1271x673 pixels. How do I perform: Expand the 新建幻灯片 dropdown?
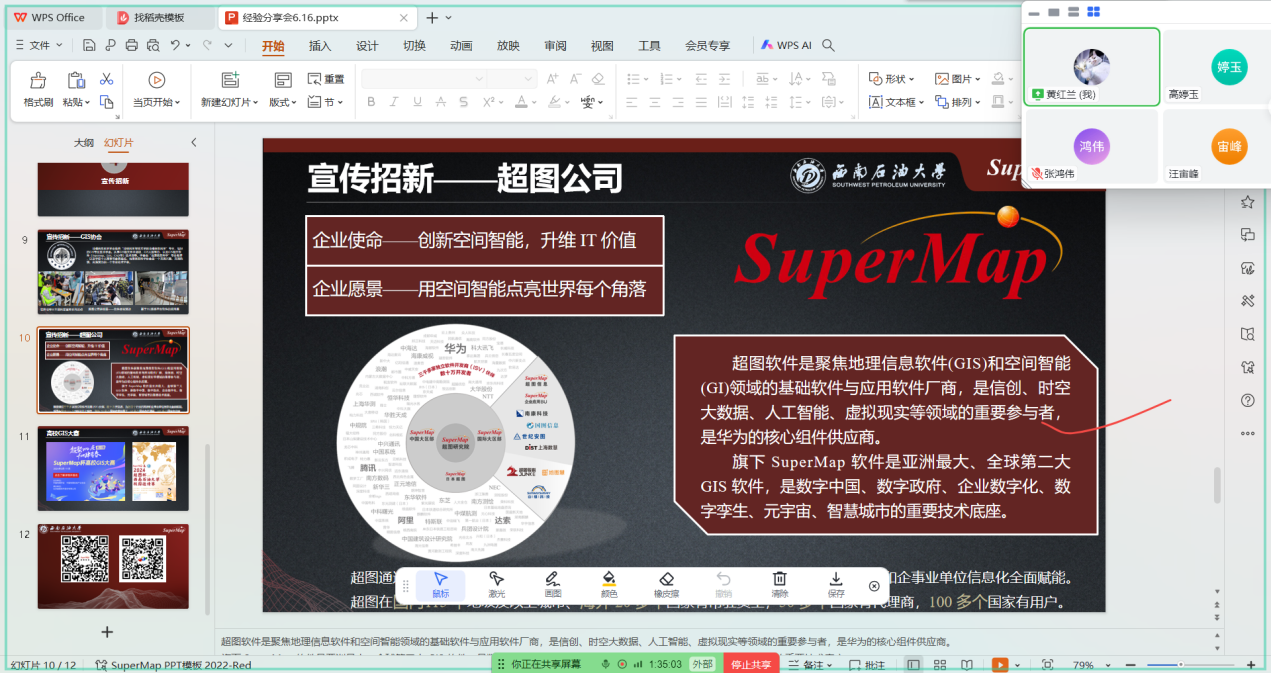(230, 102)
